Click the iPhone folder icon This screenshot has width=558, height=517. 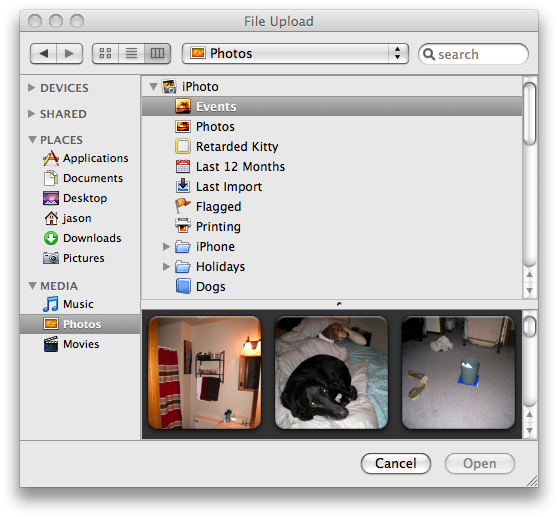pos(183,247)
